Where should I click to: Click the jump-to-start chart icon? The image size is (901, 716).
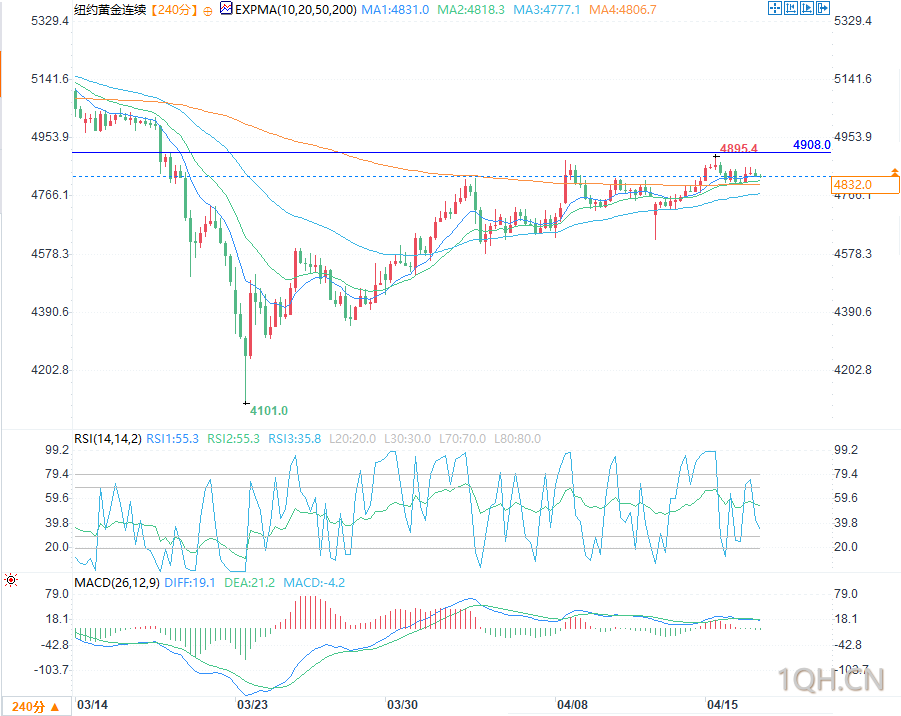791,8
